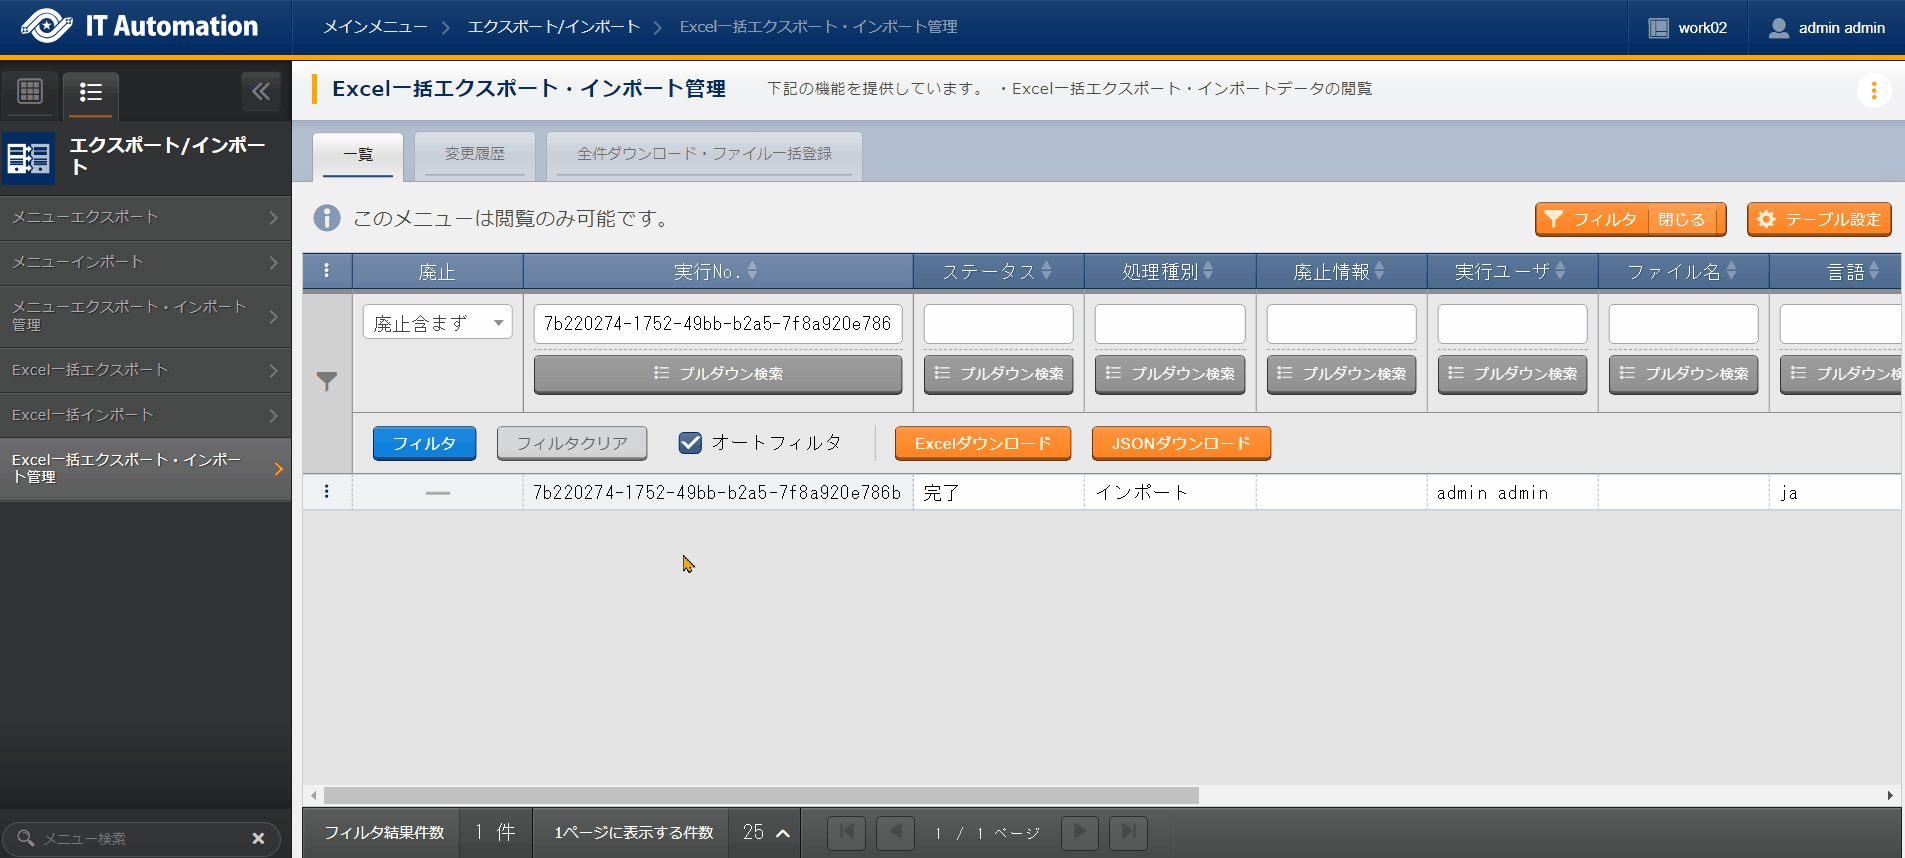This screenshot has width=1905, height=858.
Task: Sort by 実行No. column
Action: tap(717, 271)
